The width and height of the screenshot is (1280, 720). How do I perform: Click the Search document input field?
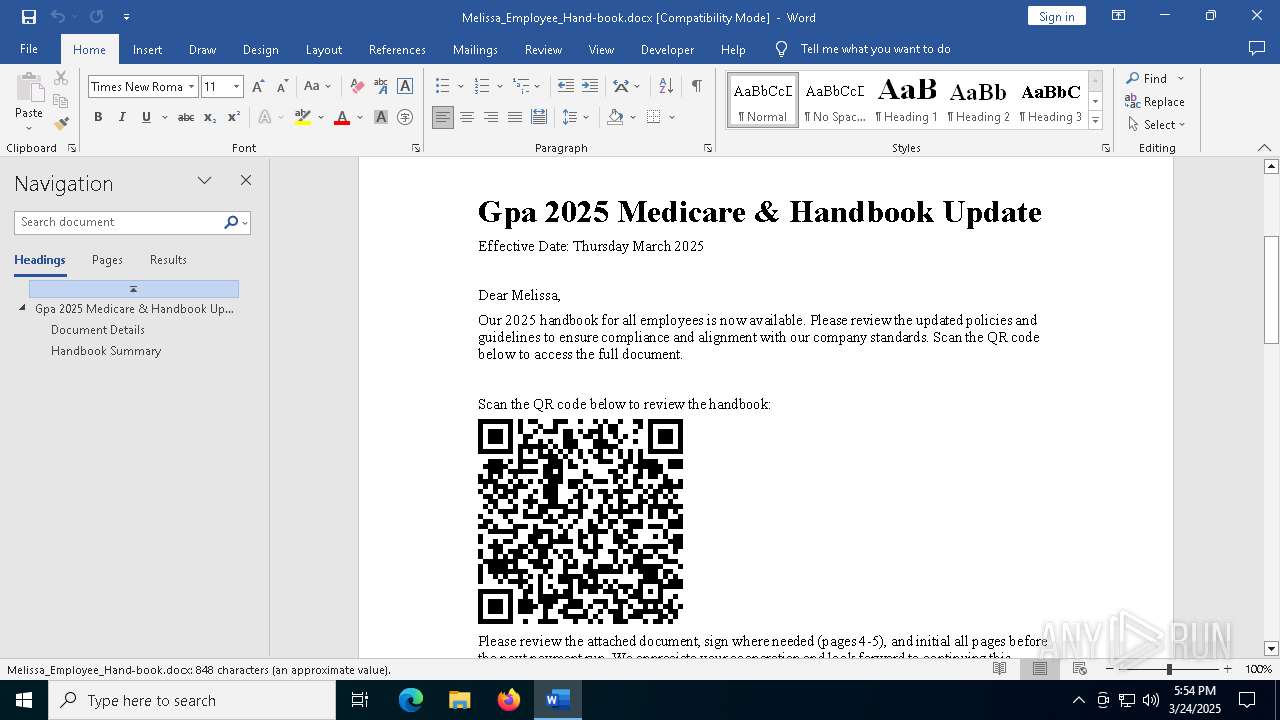[x=120, y=222]
